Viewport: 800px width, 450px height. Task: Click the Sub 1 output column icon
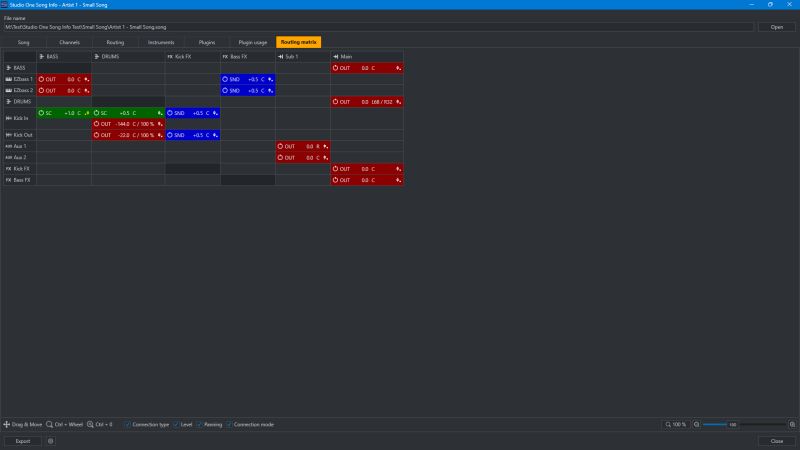click(x=281, y=57)
